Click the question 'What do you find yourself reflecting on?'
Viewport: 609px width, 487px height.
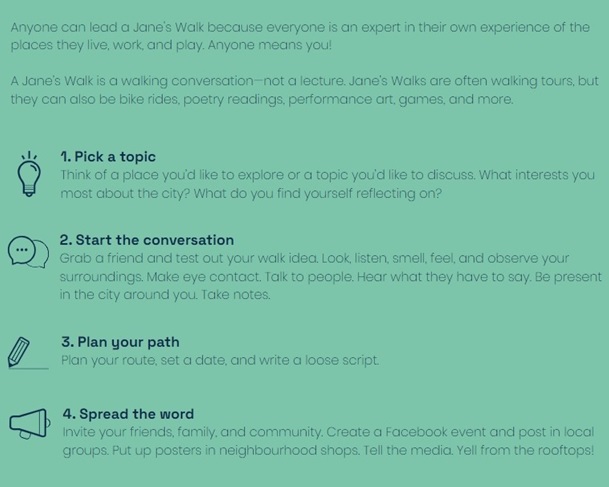317,193
